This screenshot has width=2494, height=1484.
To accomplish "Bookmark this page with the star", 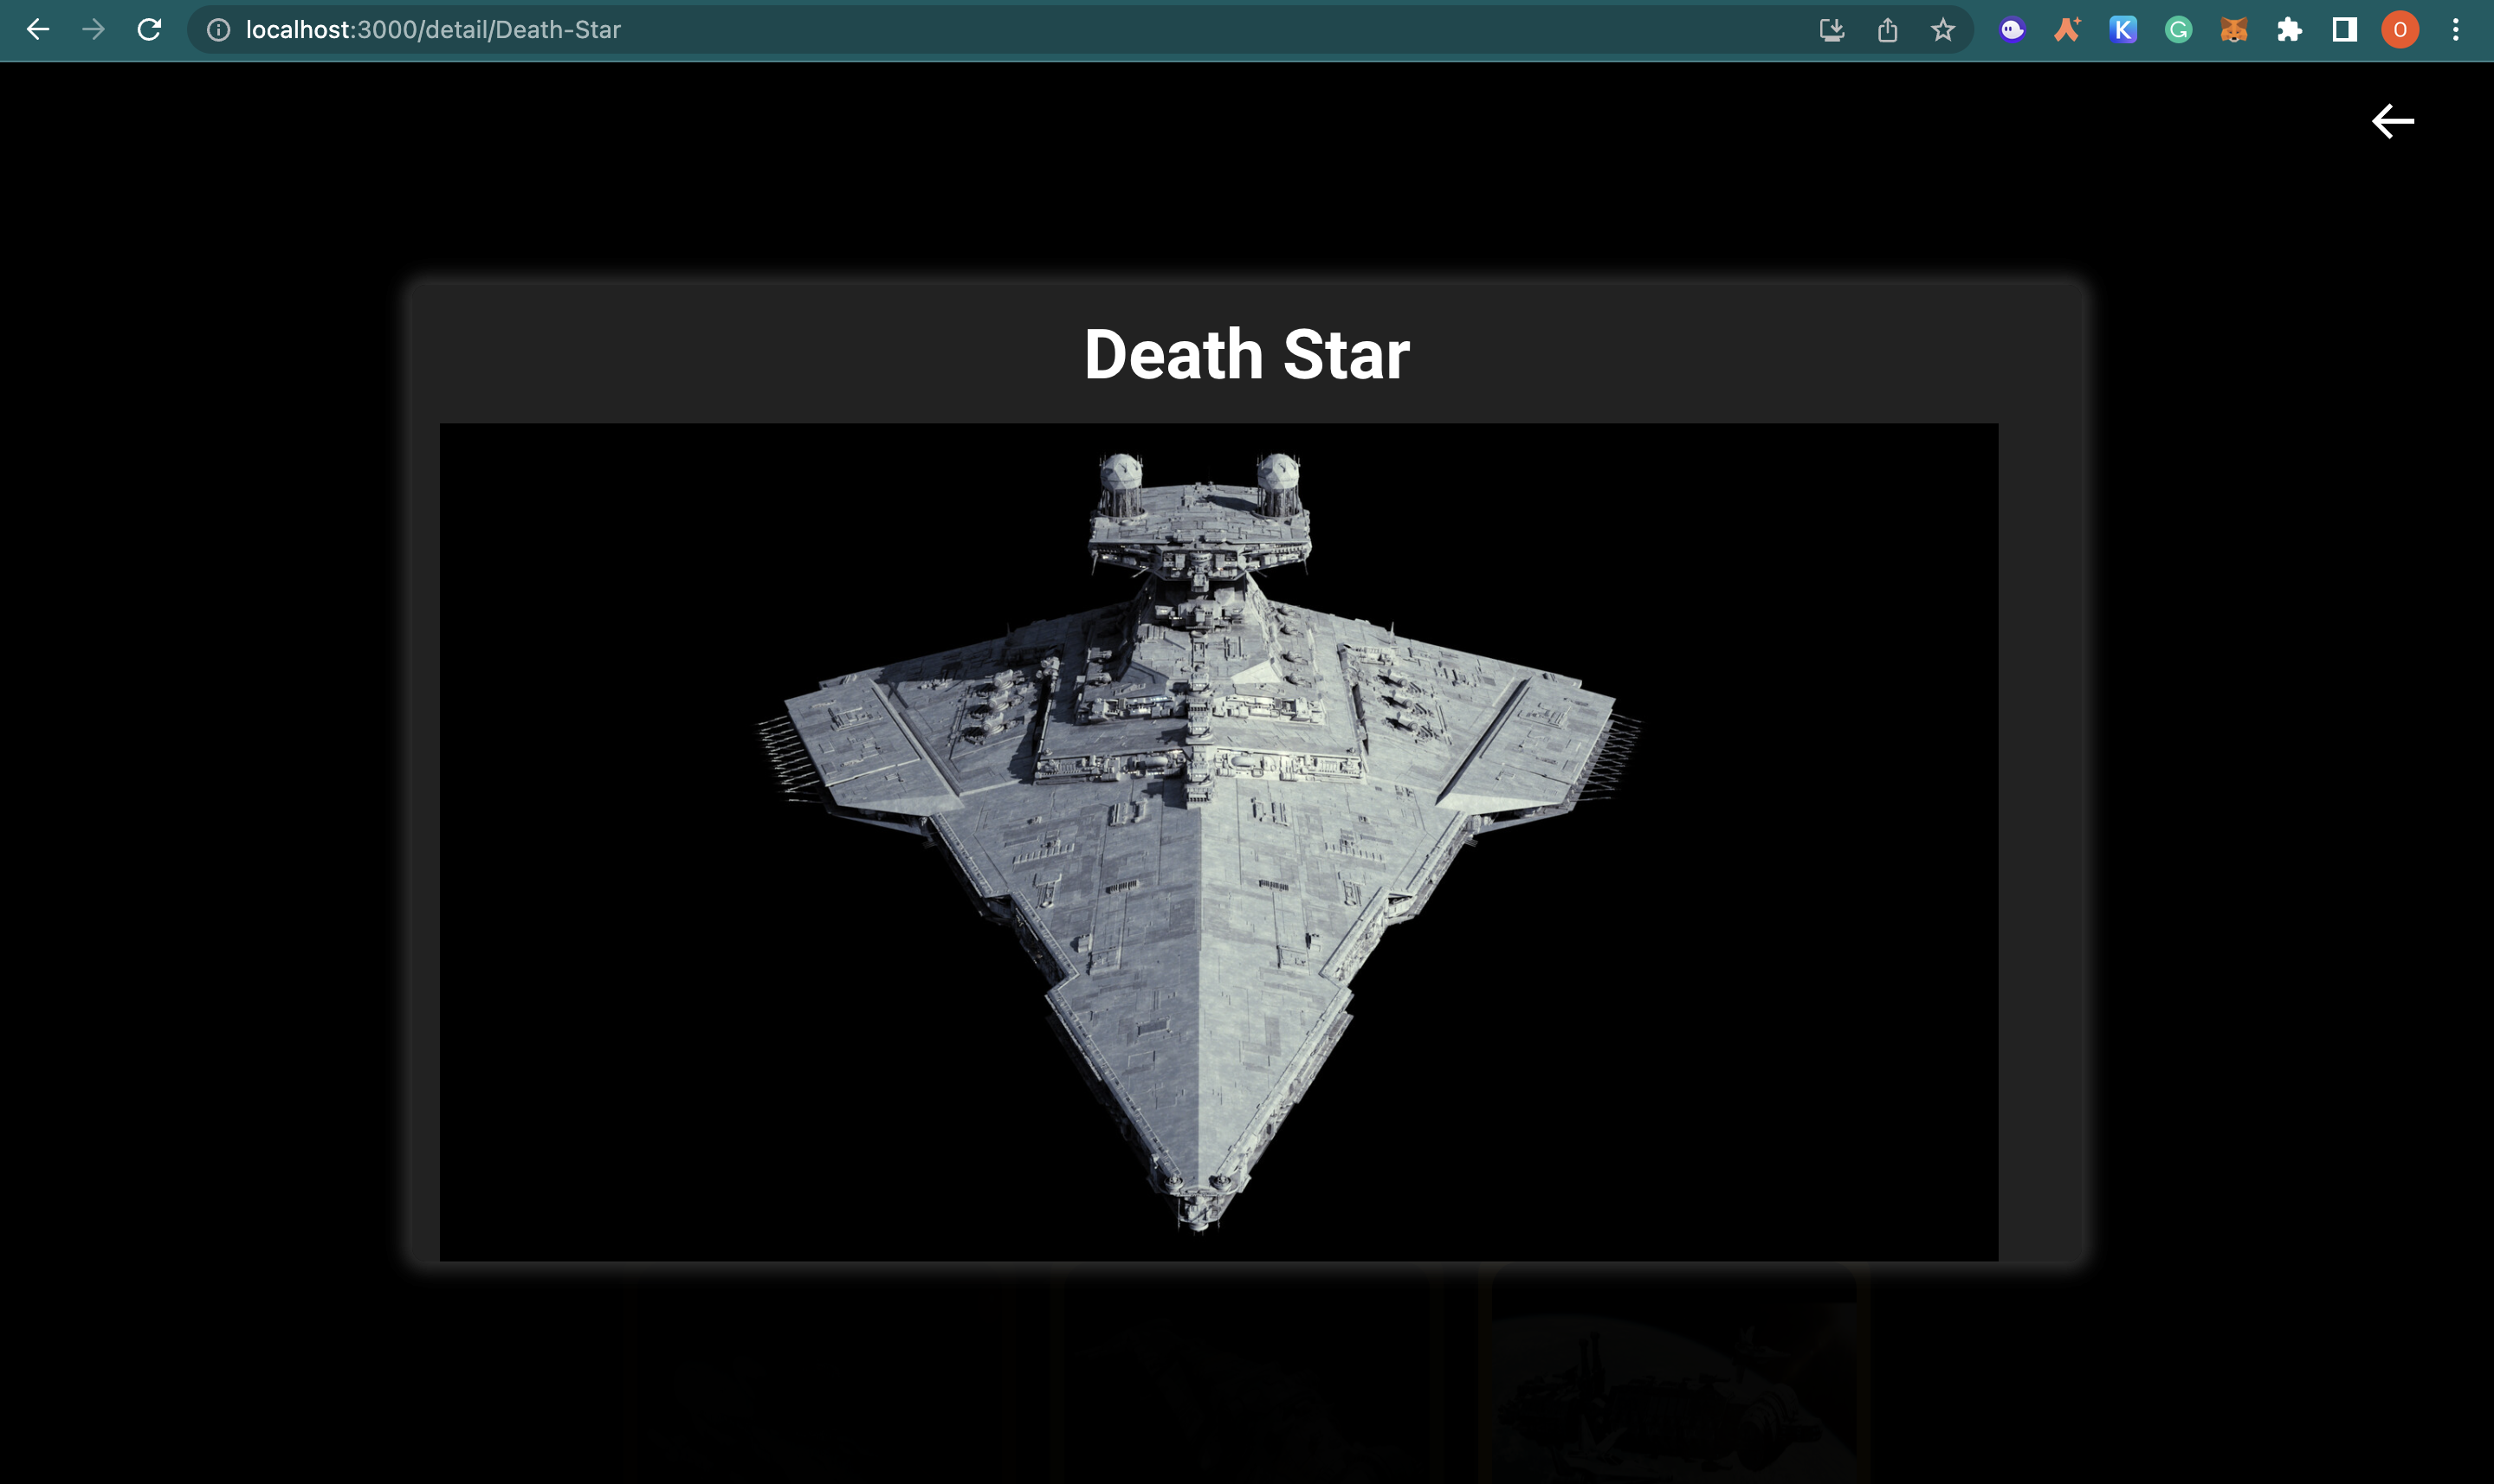I will point(1942,30).
